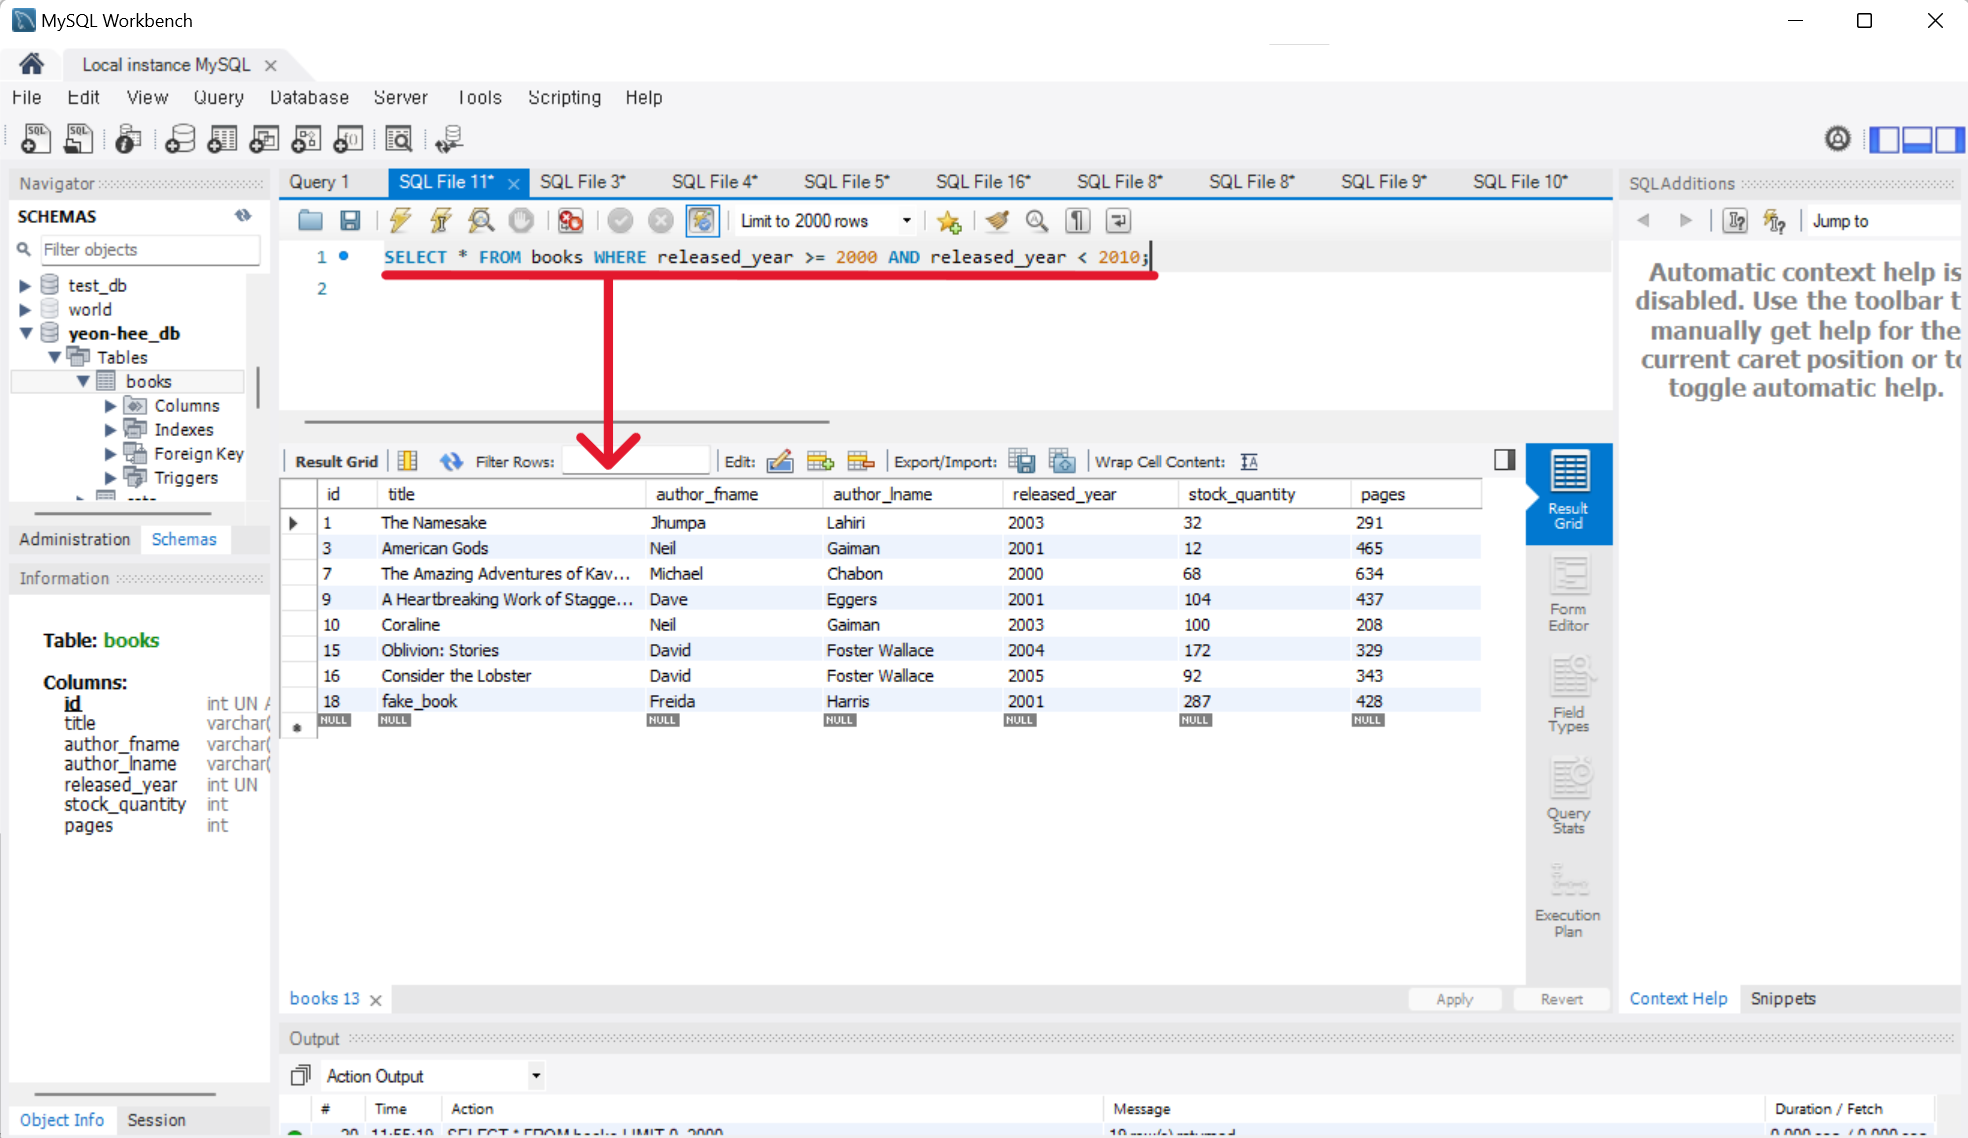This screenshot has width=1968, height=1138.
Task: Create a new table icon
Action: 222,139
